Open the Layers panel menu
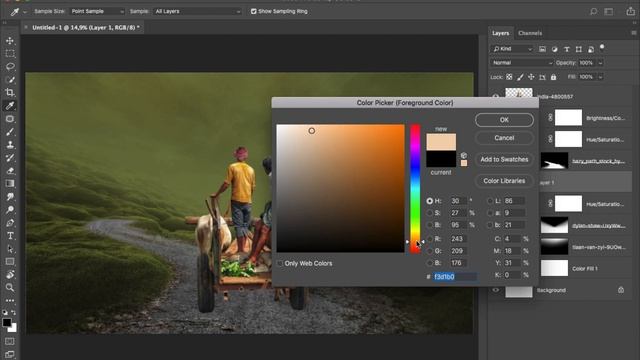640x360 pixels. click(633, 33)
